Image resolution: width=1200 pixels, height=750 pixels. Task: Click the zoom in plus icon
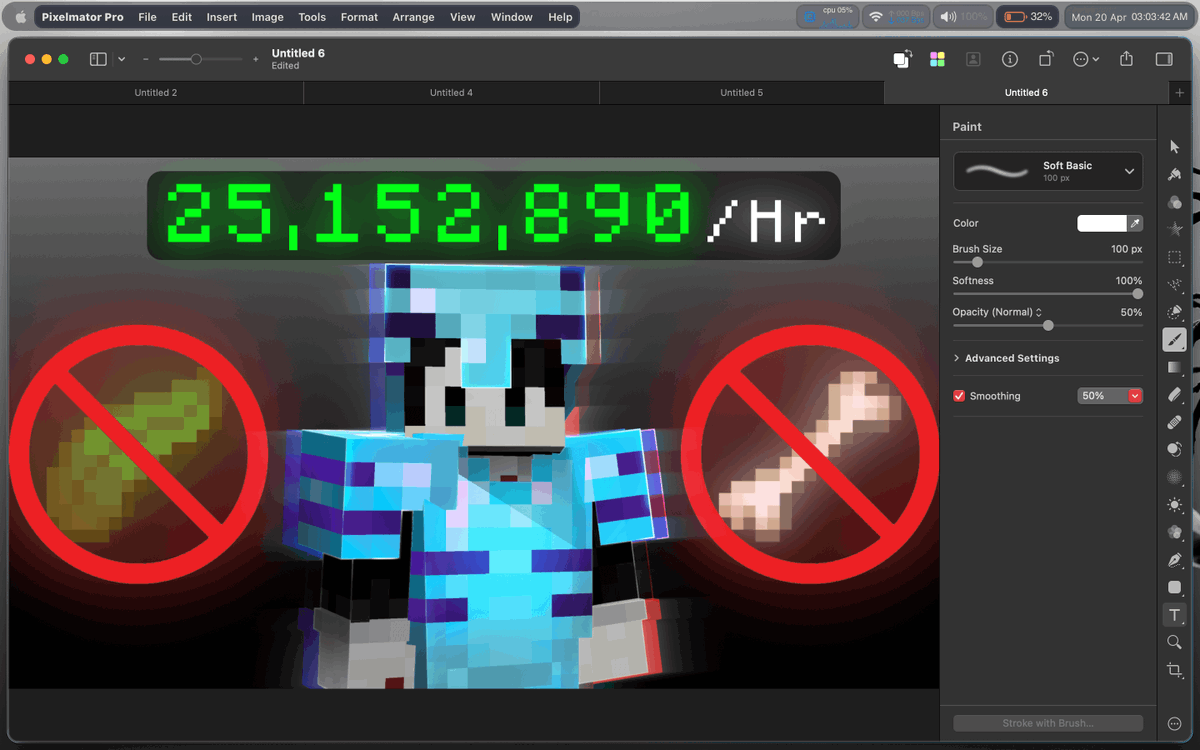point(256,60)
